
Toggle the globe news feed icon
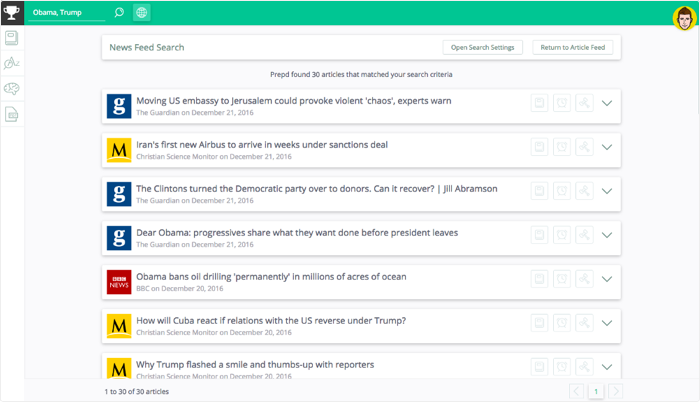(x=142, y=13)
